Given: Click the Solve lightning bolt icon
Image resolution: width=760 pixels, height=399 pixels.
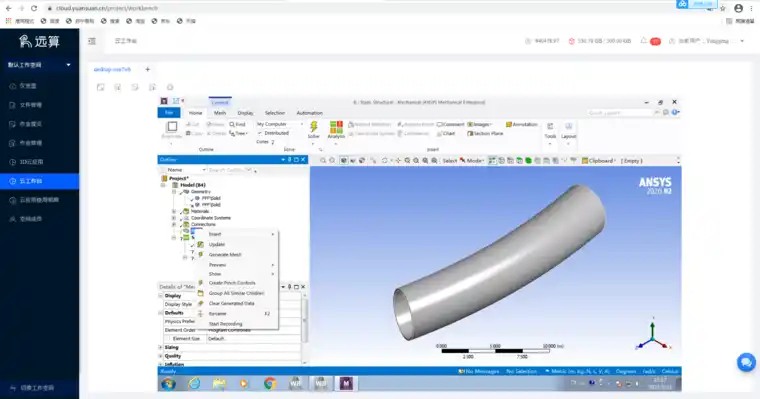Looking at the screenshot, I should (314, 127).
